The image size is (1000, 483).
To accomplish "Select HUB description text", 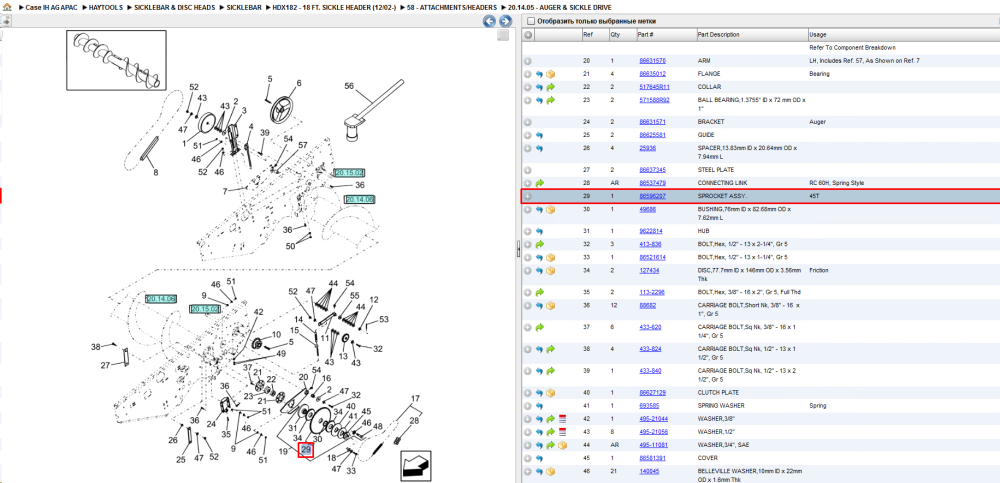I will pos(703,231).
